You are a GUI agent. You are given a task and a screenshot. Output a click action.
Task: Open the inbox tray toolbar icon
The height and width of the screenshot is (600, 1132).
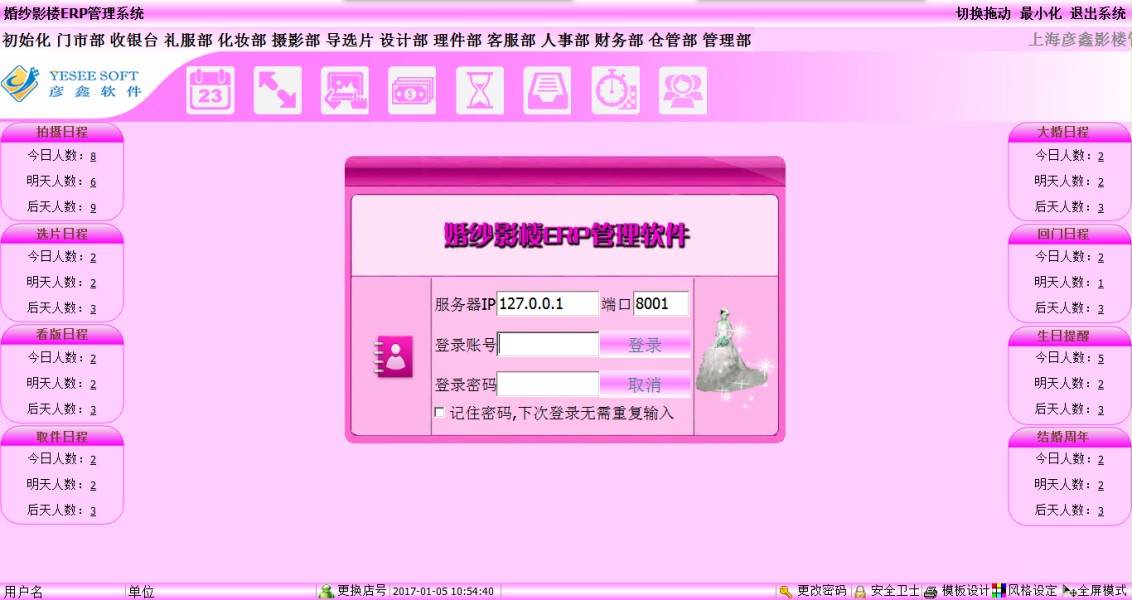click(547, 91)
